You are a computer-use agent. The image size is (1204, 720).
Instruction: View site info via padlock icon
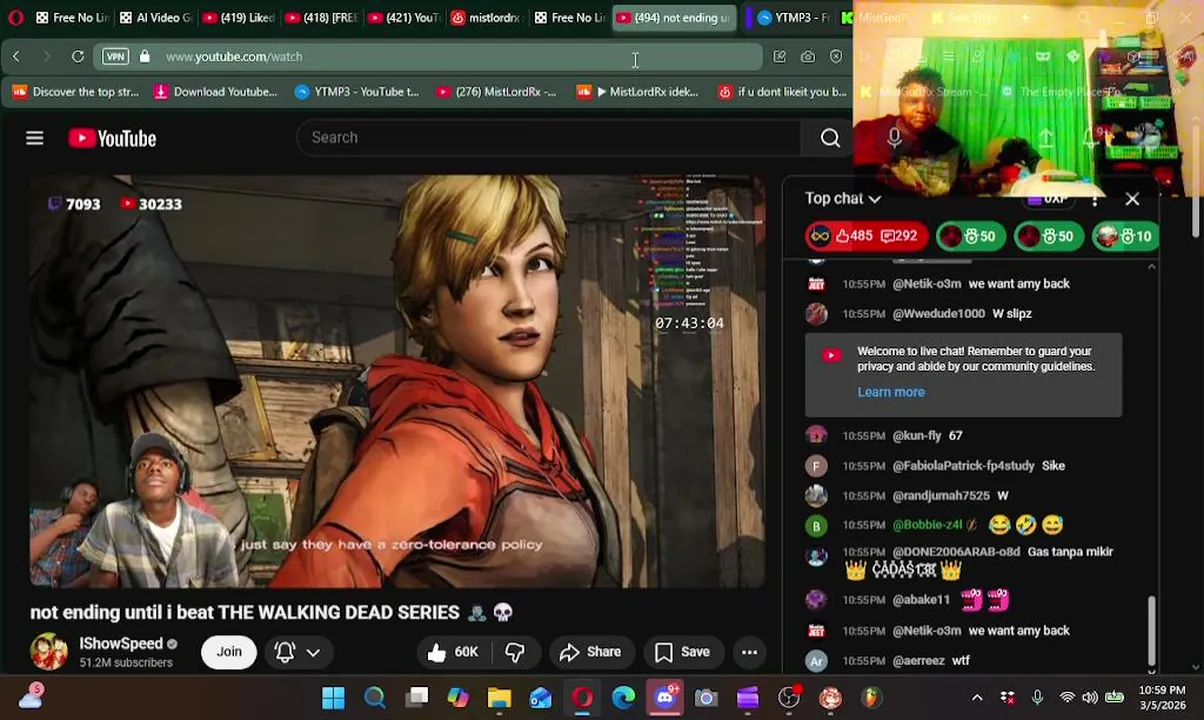coord(145,56)
